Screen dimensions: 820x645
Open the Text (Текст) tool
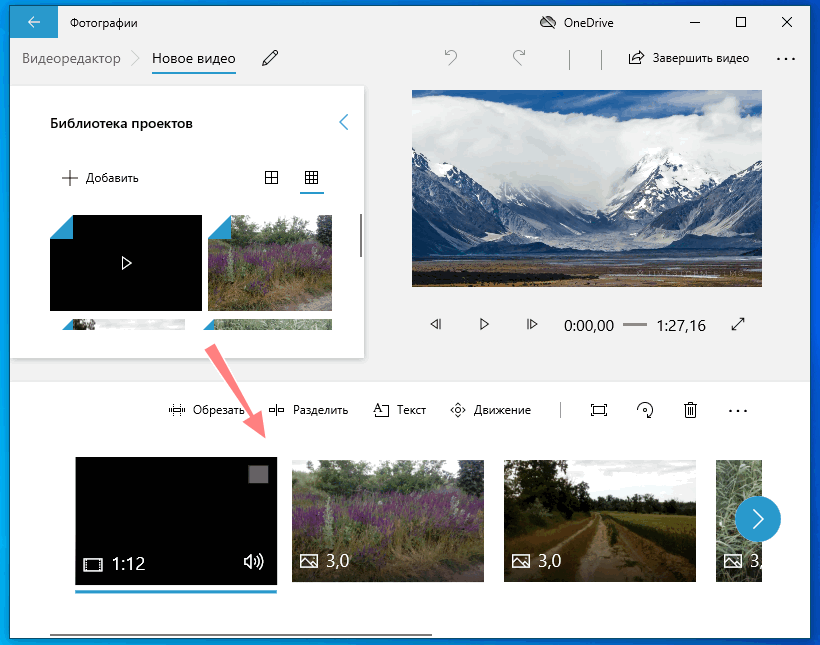399,410
